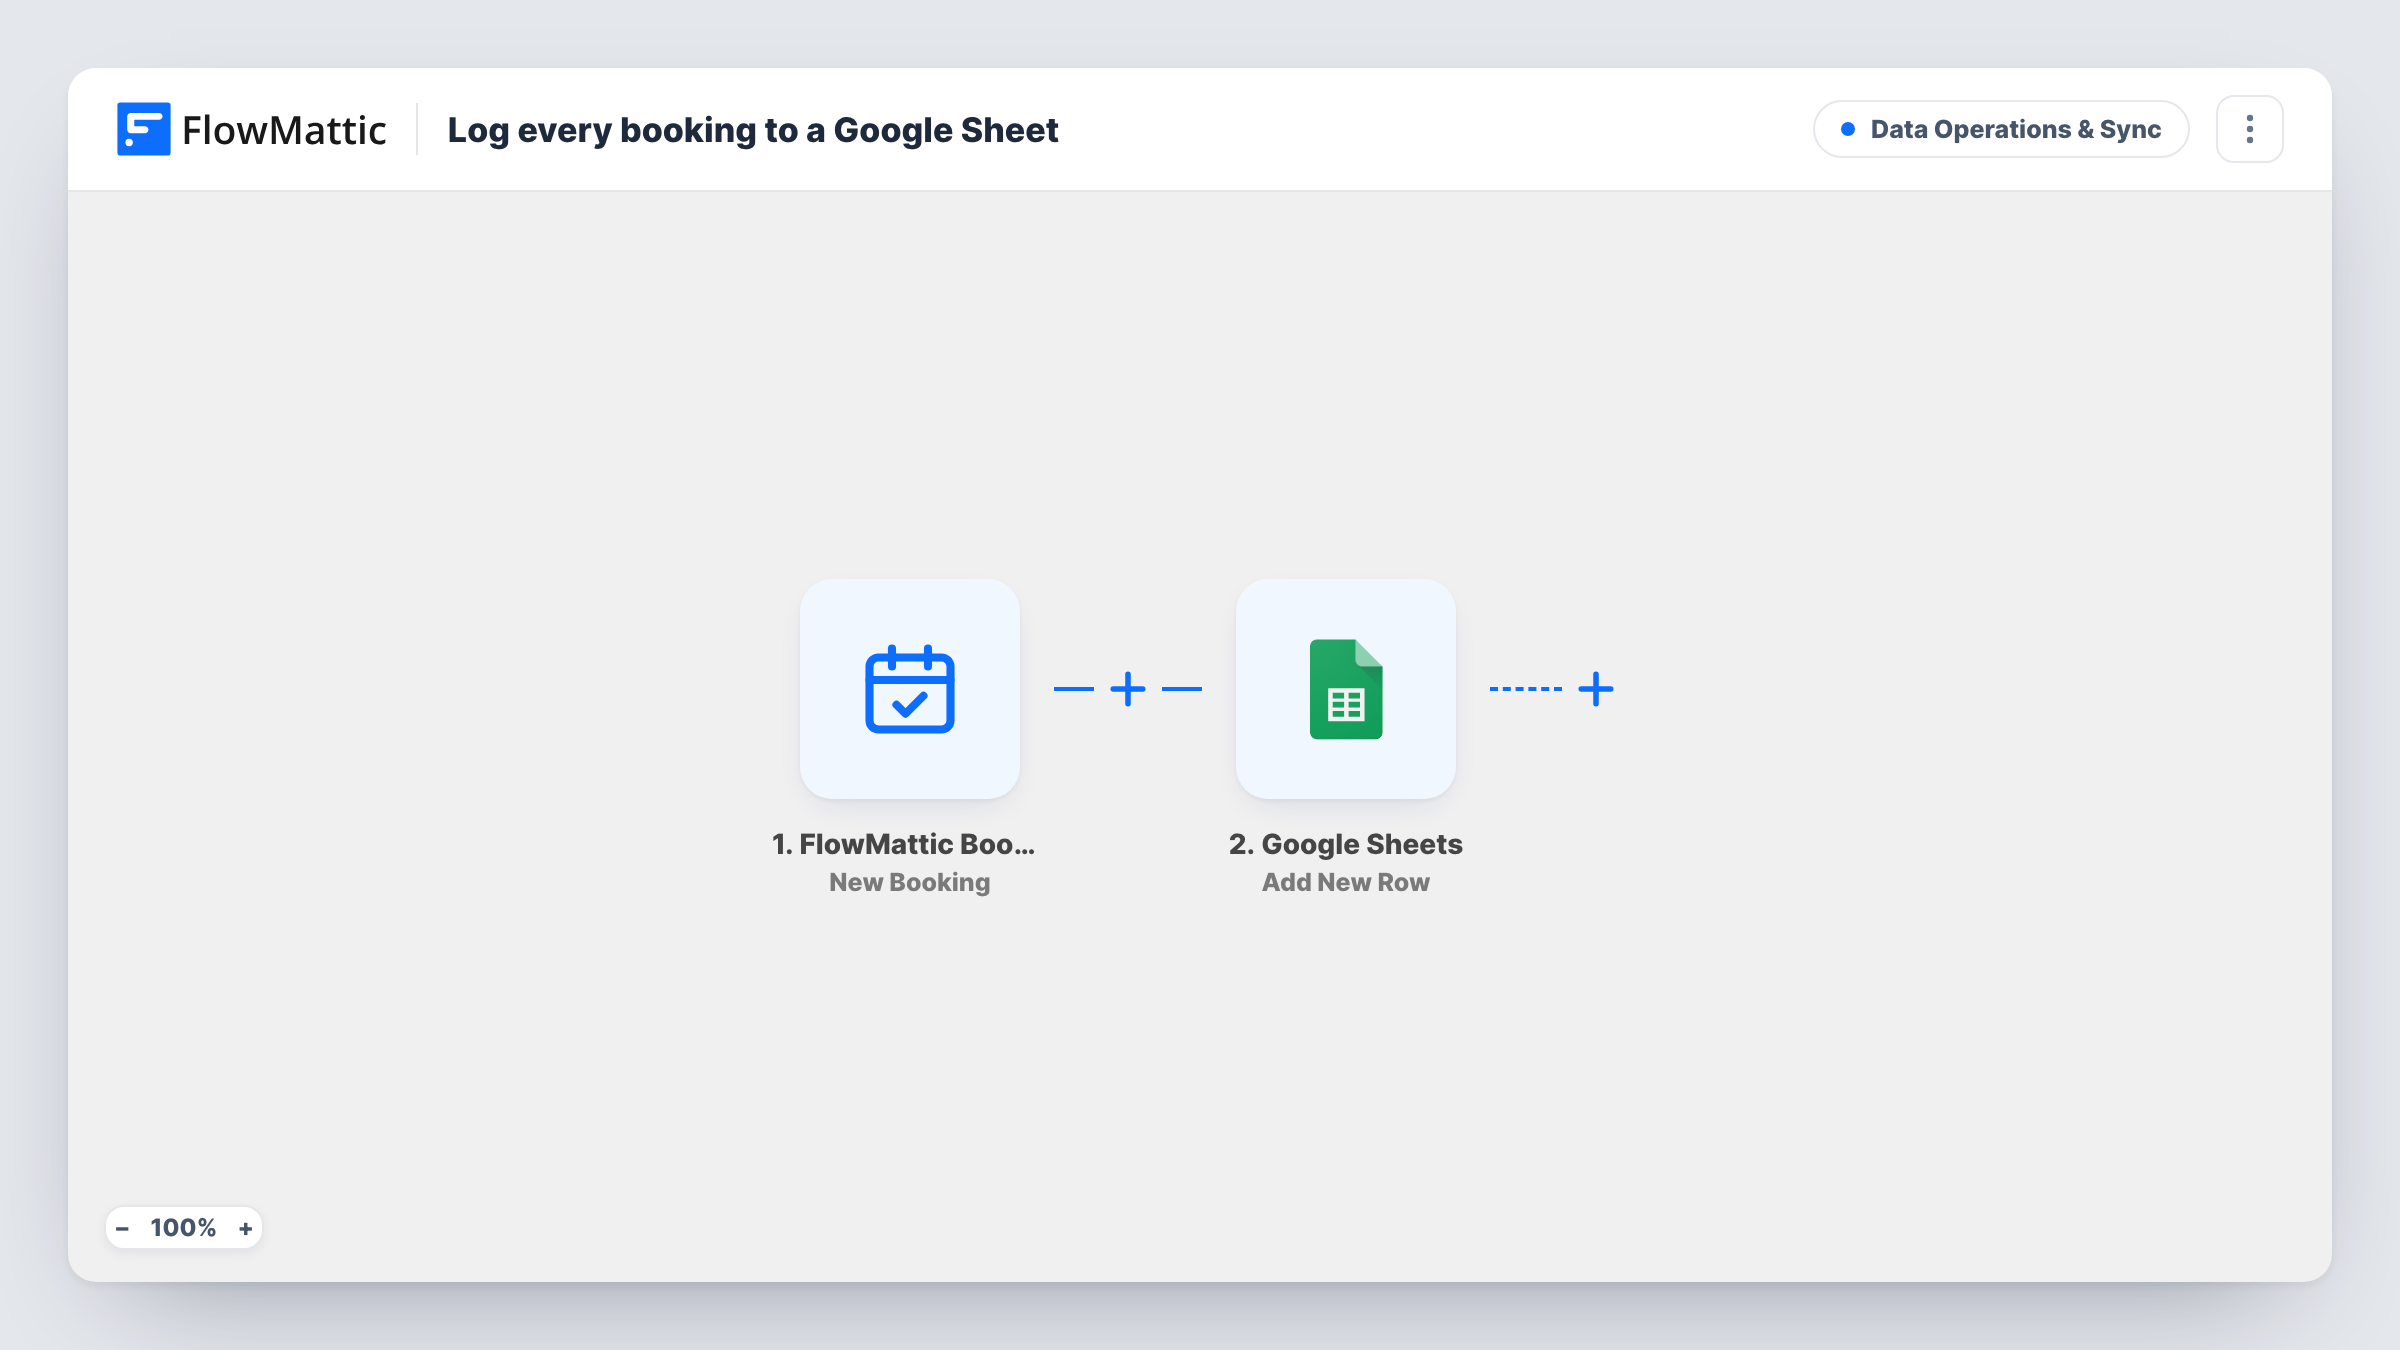The width and height of the screenshot is (2400, 1350).
Task: Insert step between booking and Sheets
Action: pos(1128,689)
